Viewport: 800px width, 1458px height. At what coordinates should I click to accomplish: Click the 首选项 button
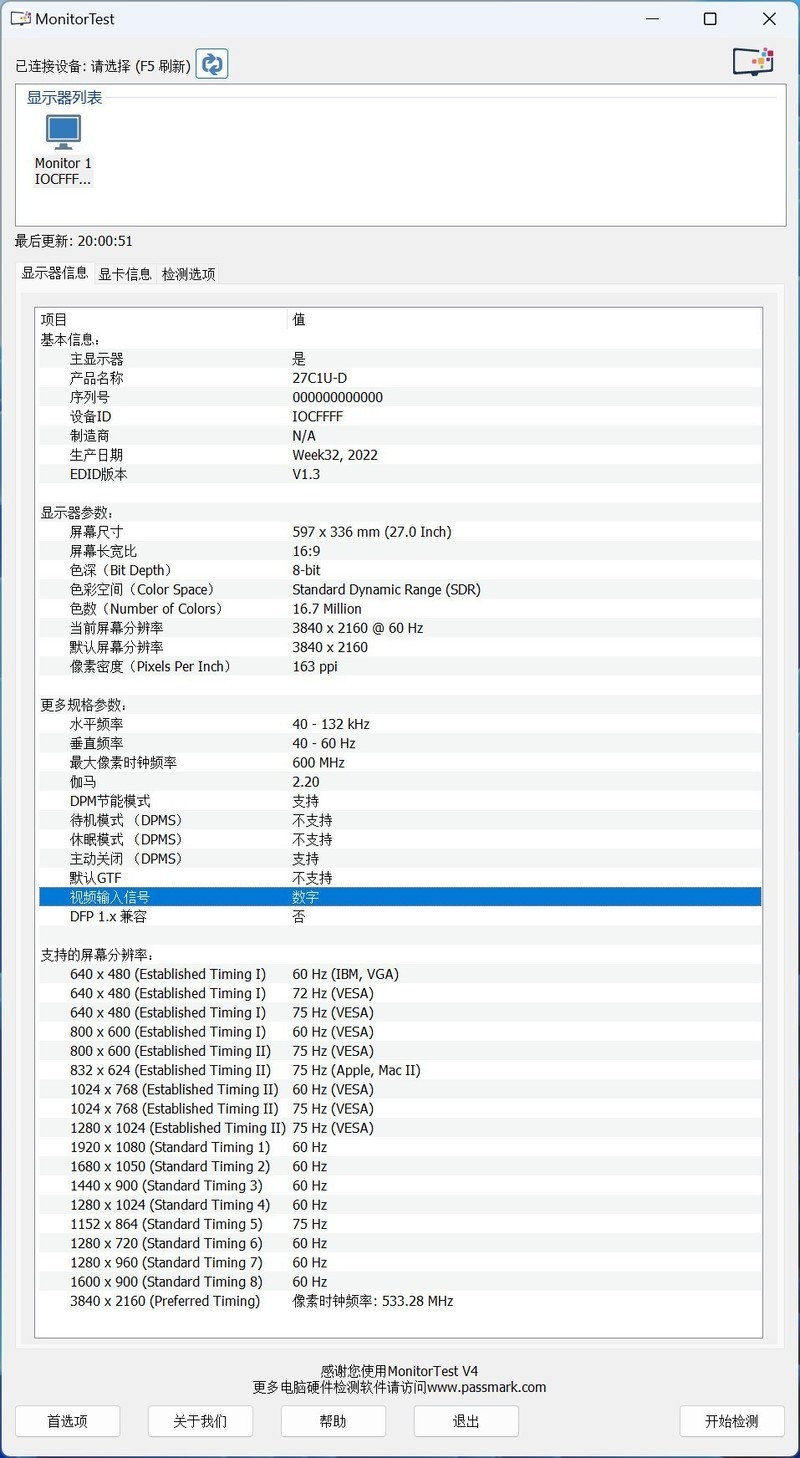click(x=67, y=1421)
